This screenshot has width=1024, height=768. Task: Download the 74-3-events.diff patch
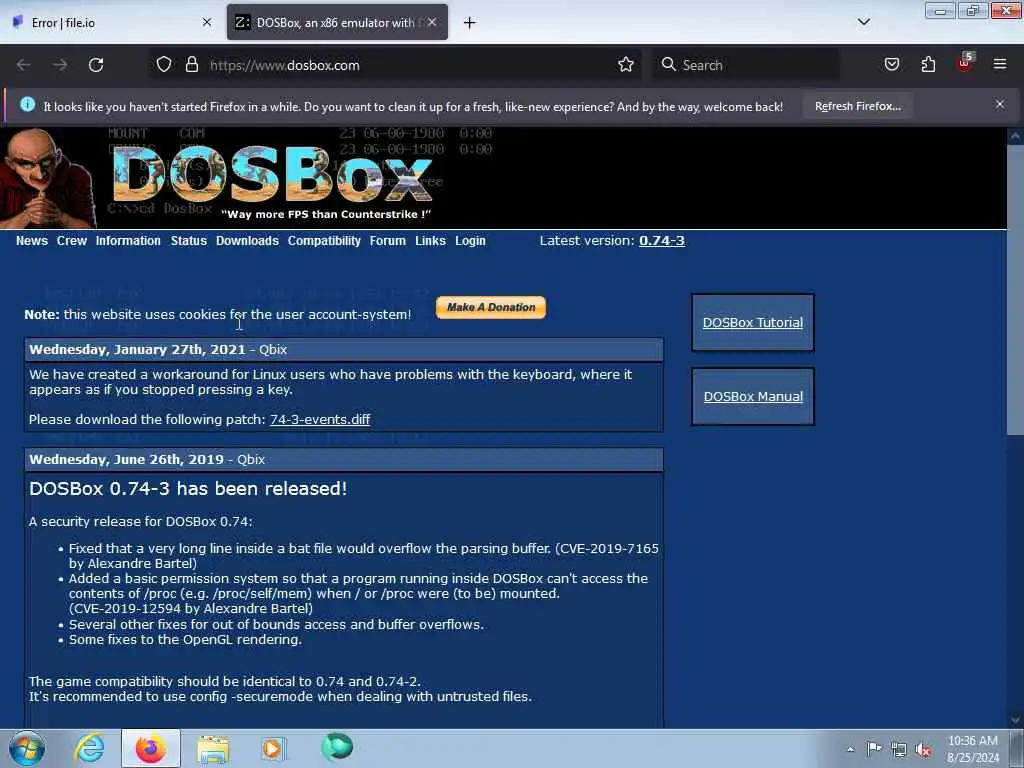click(x=320, y=420)
